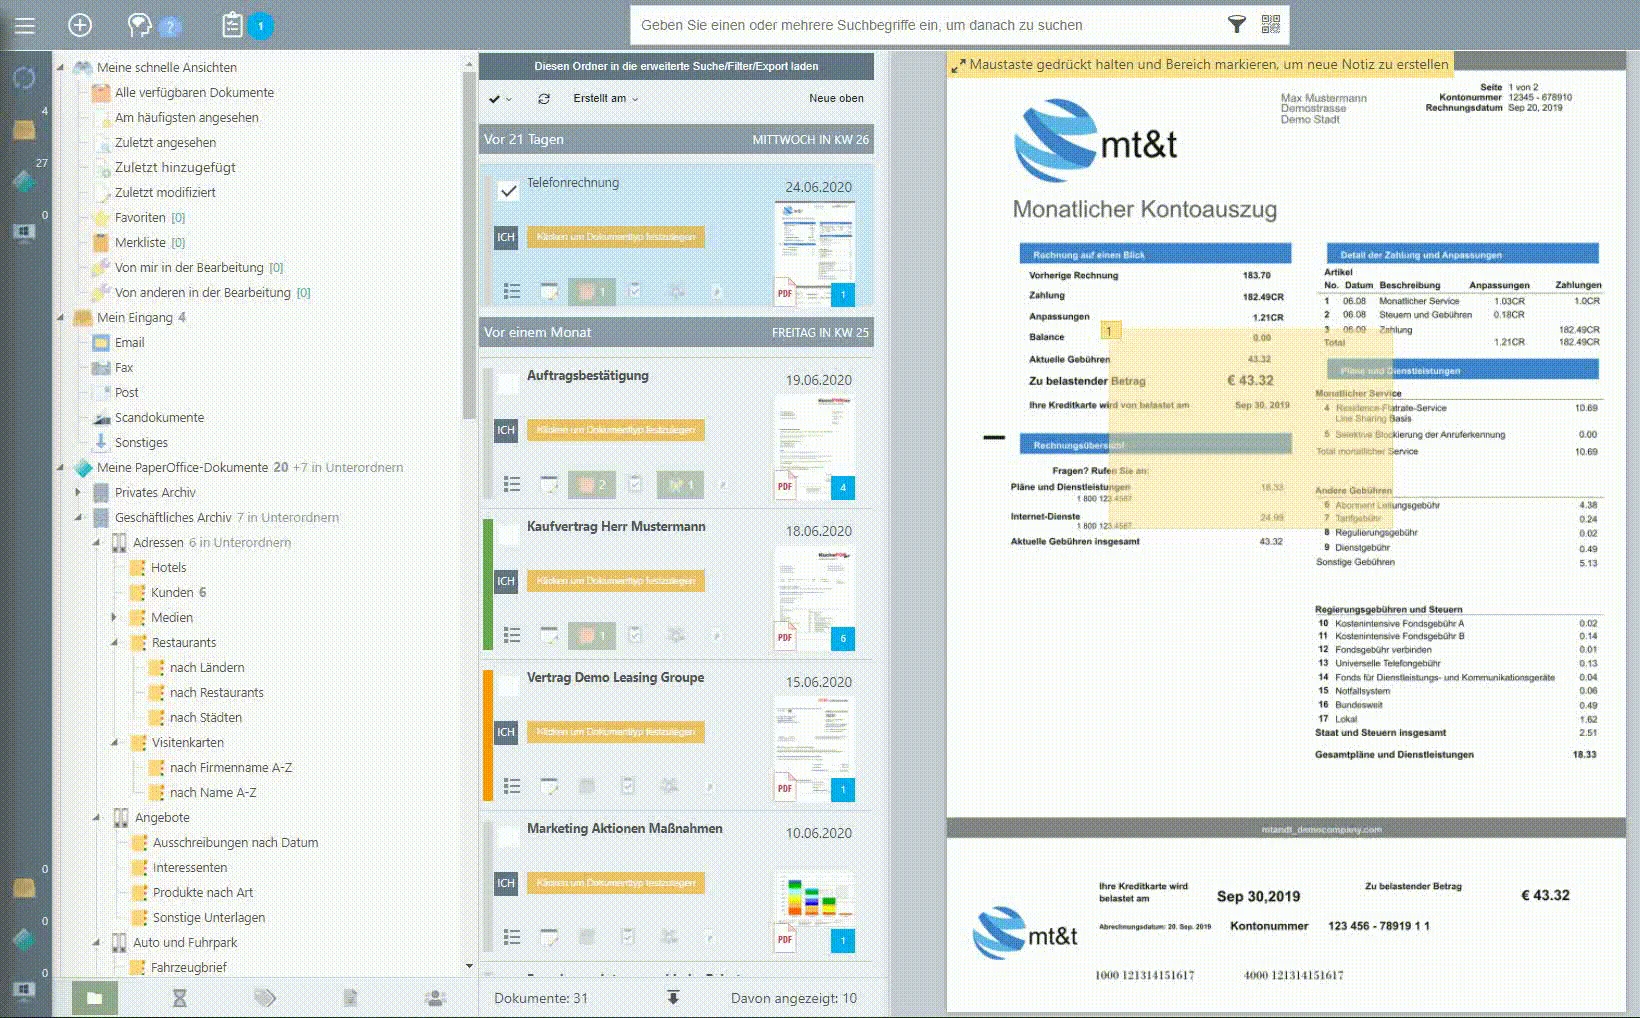The image size is (1640, 1018).
Task: Collapse the 'Restaurants' folder node
Action: (114, 643)
